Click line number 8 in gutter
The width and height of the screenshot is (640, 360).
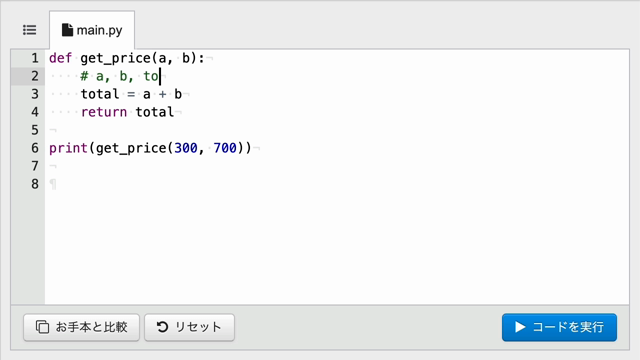pos(35,184)
